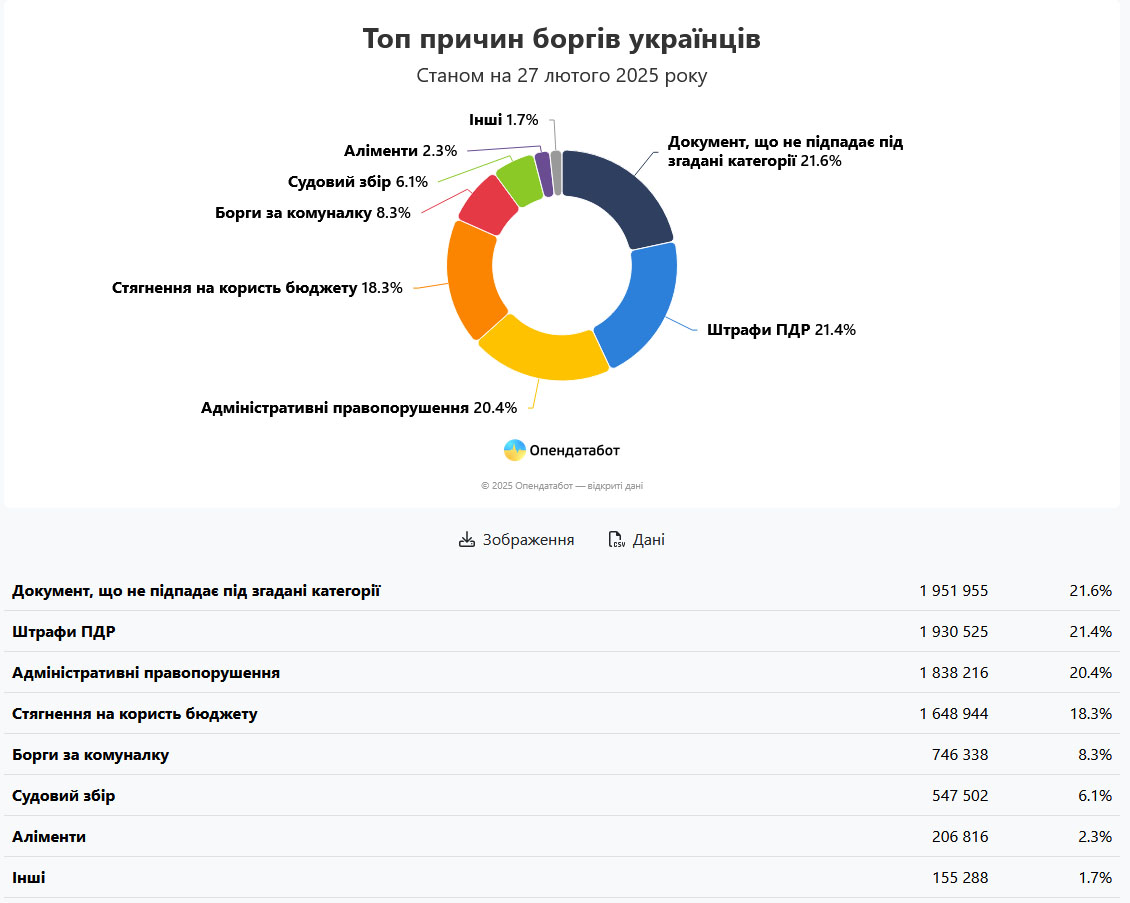Open the Дані text link

coord(648,540)
